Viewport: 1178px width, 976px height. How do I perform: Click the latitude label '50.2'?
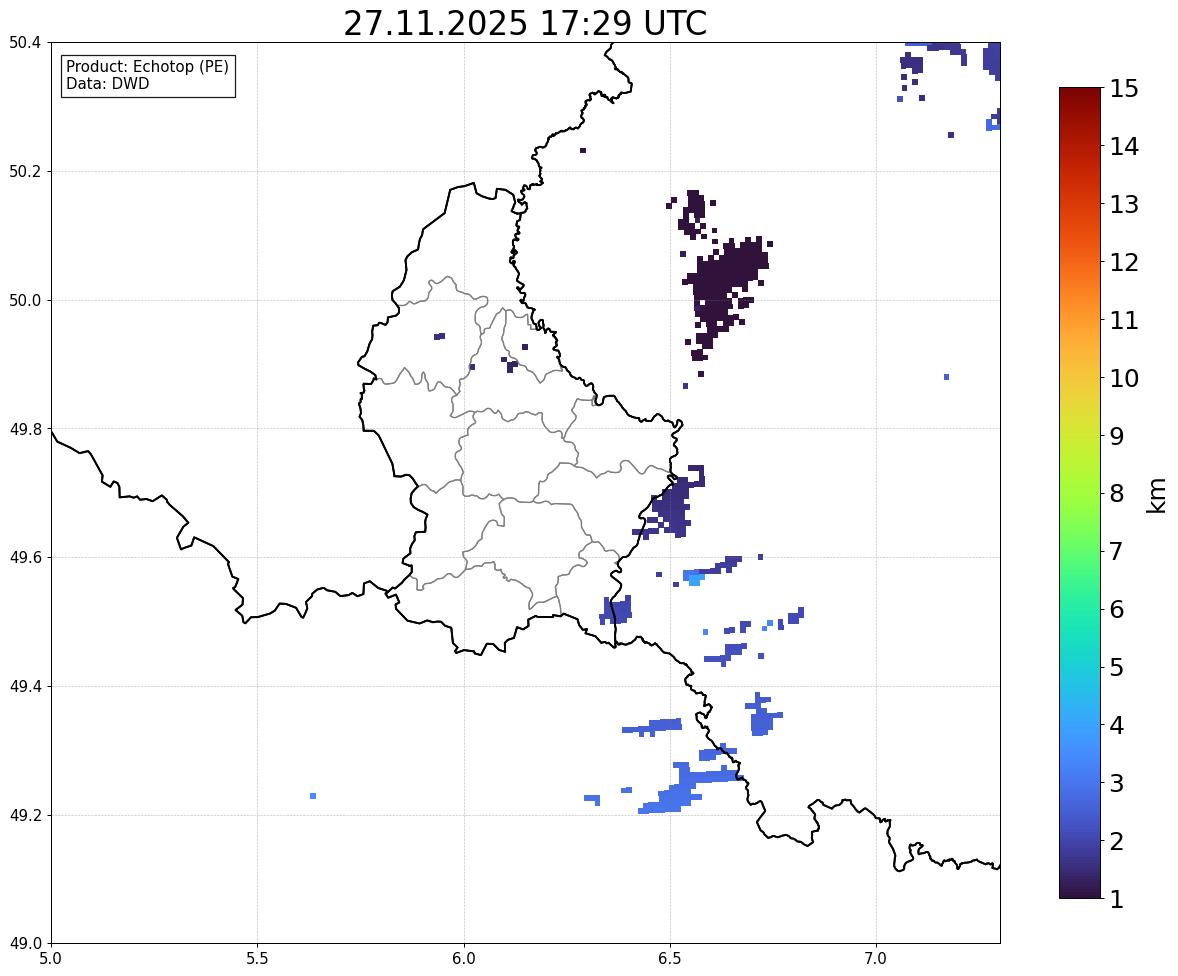point(25,171)
